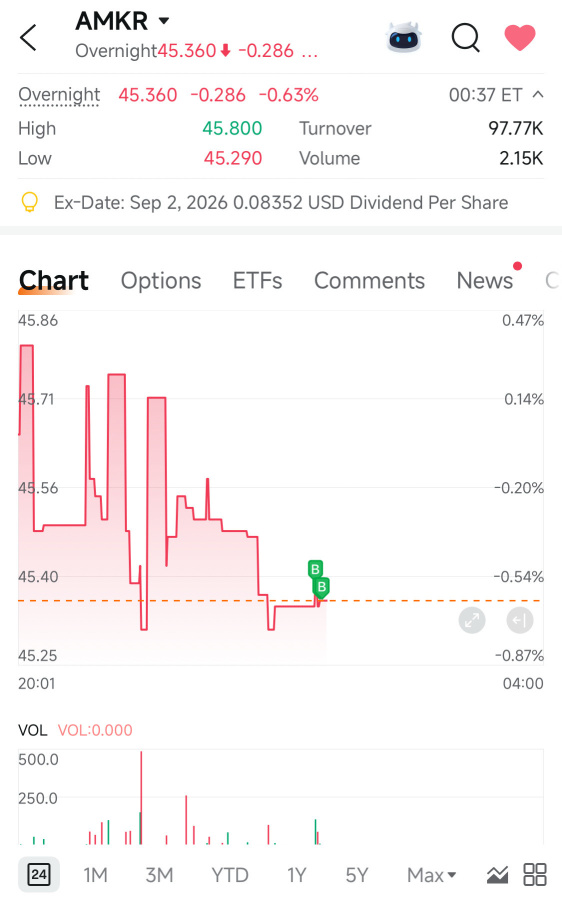Viewport: 562px width, 902px height.
Task: Toggle the 24-hour chart mode button
Action: coord(39,875)
